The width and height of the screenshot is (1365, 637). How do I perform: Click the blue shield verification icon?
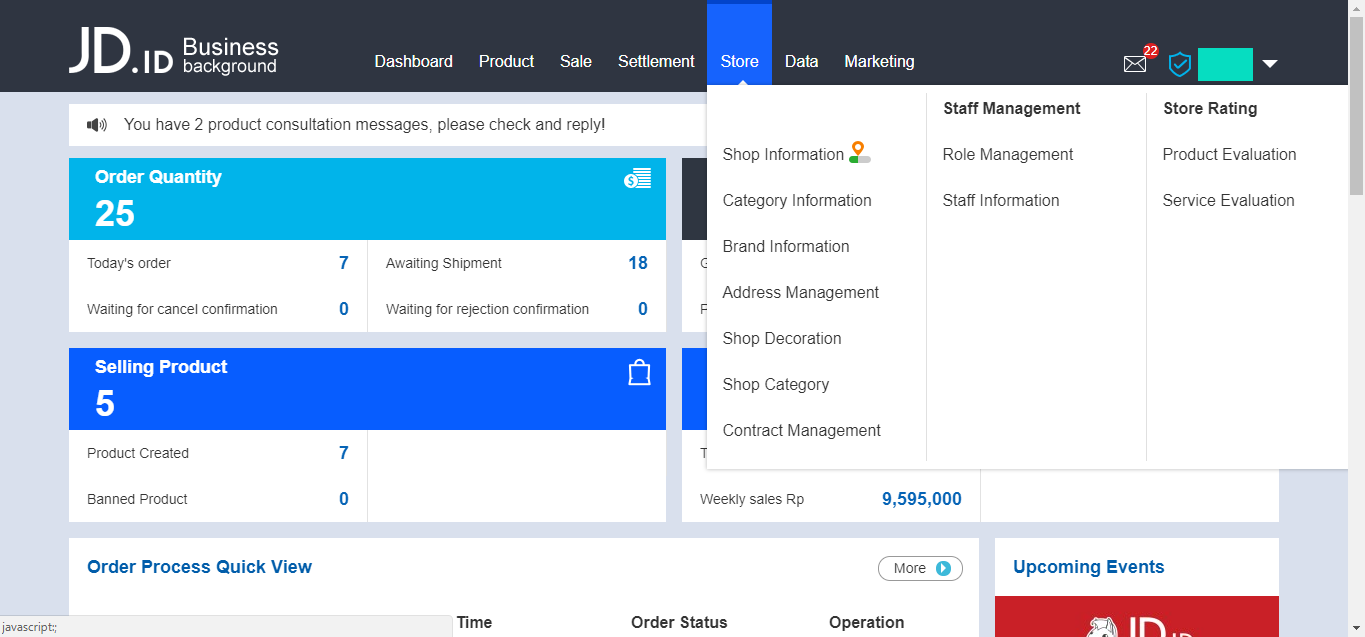(1179, 64)
